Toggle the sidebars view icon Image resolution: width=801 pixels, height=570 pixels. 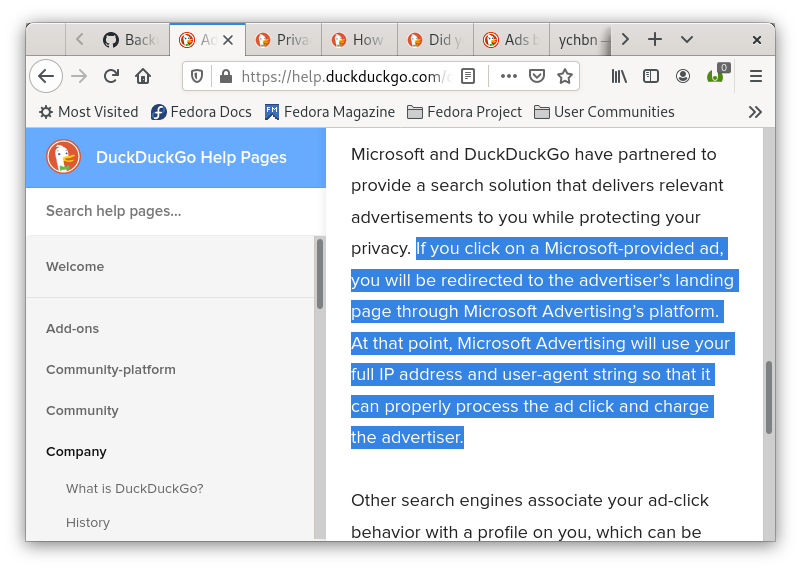(651, 76)
